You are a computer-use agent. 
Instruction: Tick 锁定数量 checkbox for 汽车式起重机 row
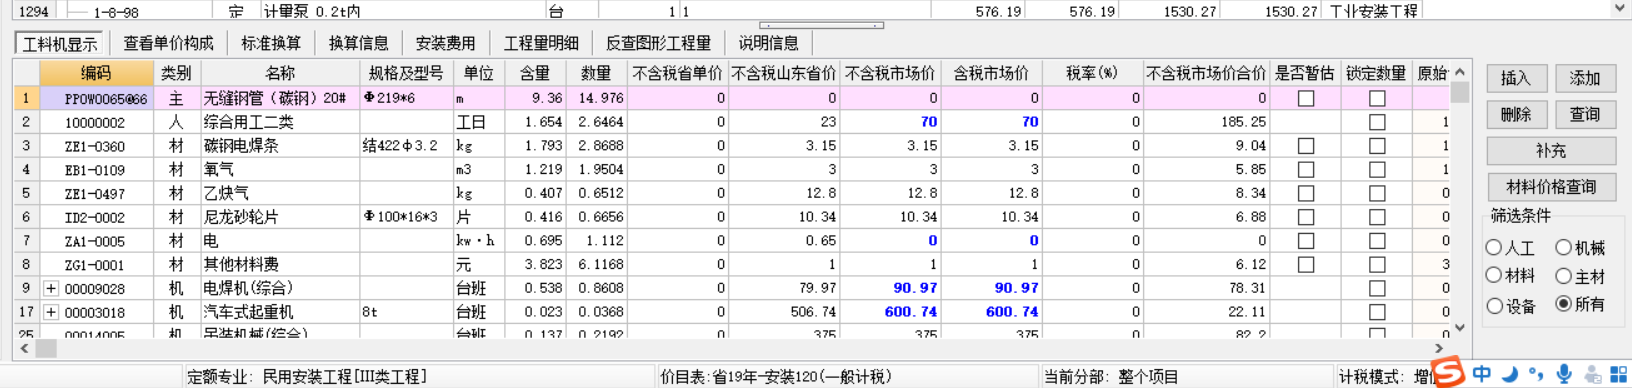(1377, 312)
